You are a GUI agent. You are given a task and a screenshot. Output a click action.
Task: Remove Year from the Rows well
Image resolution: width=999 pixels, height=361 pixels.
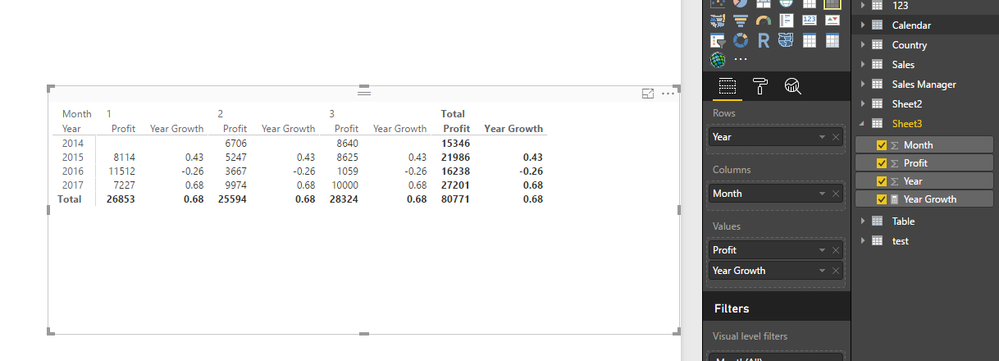[x=836, y=137]
